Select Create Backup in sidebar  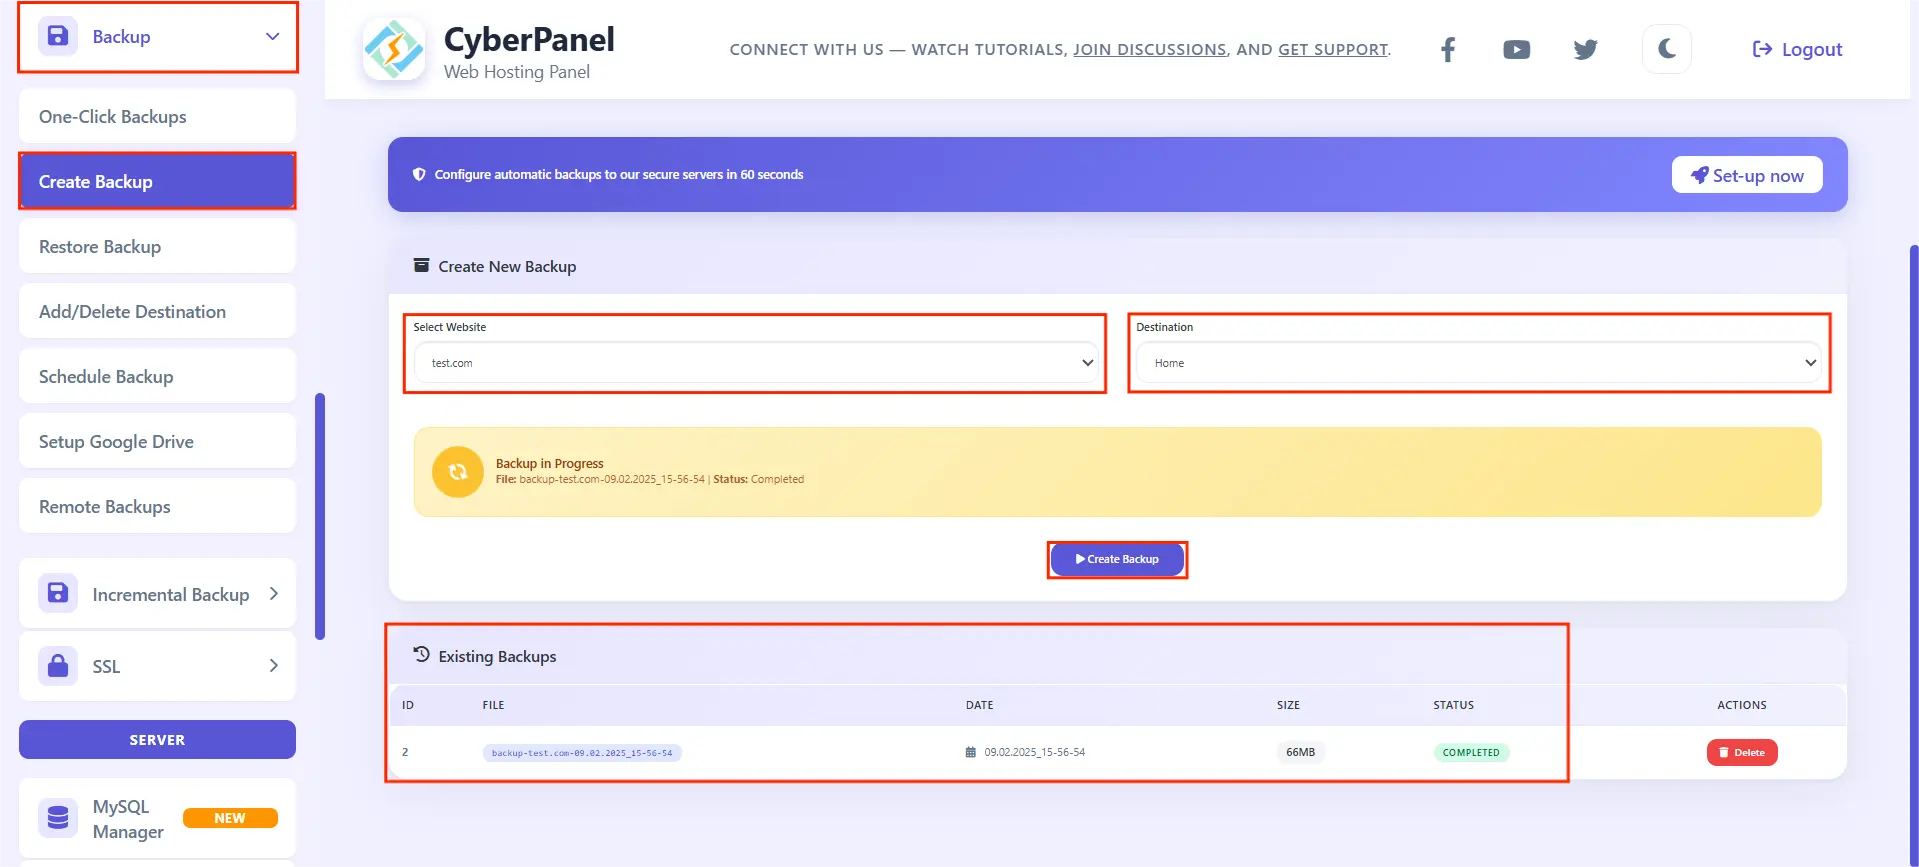click(x=157, y=181)
